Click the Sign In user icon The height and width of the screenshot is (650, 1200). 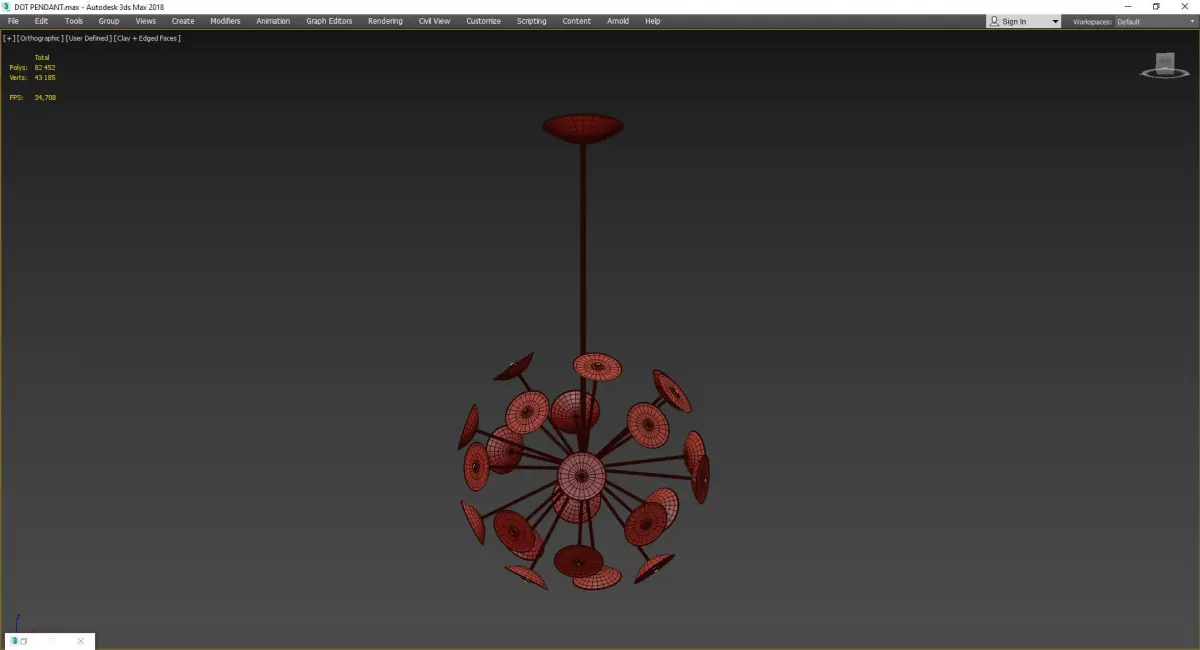(994, 21)
